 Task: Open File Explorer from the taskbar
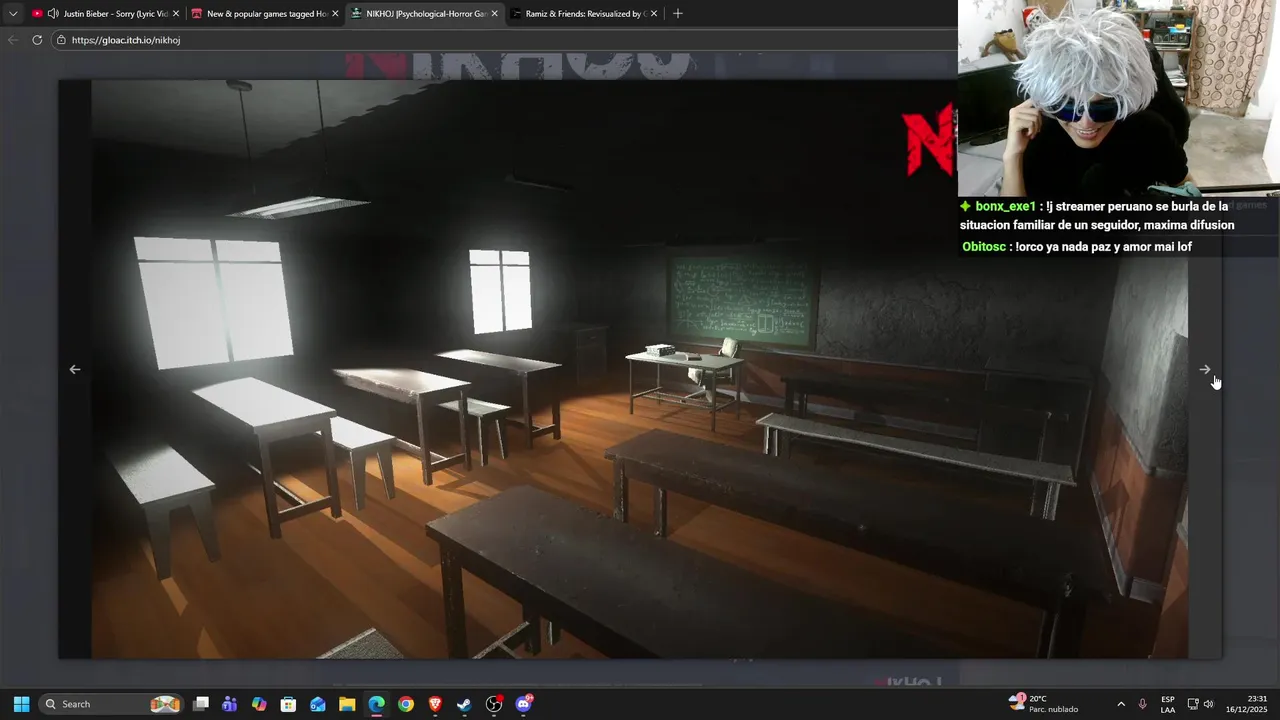coord(347,704)
